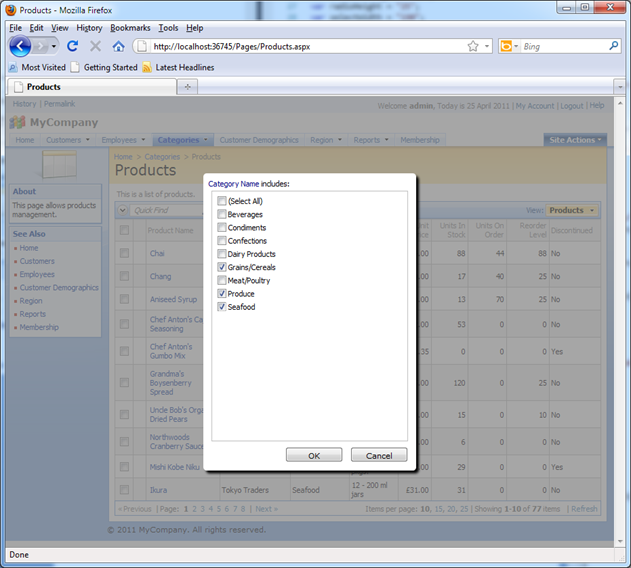Click the URL address field
This screenshot has width=631, height=568.
tap(308, 46)
